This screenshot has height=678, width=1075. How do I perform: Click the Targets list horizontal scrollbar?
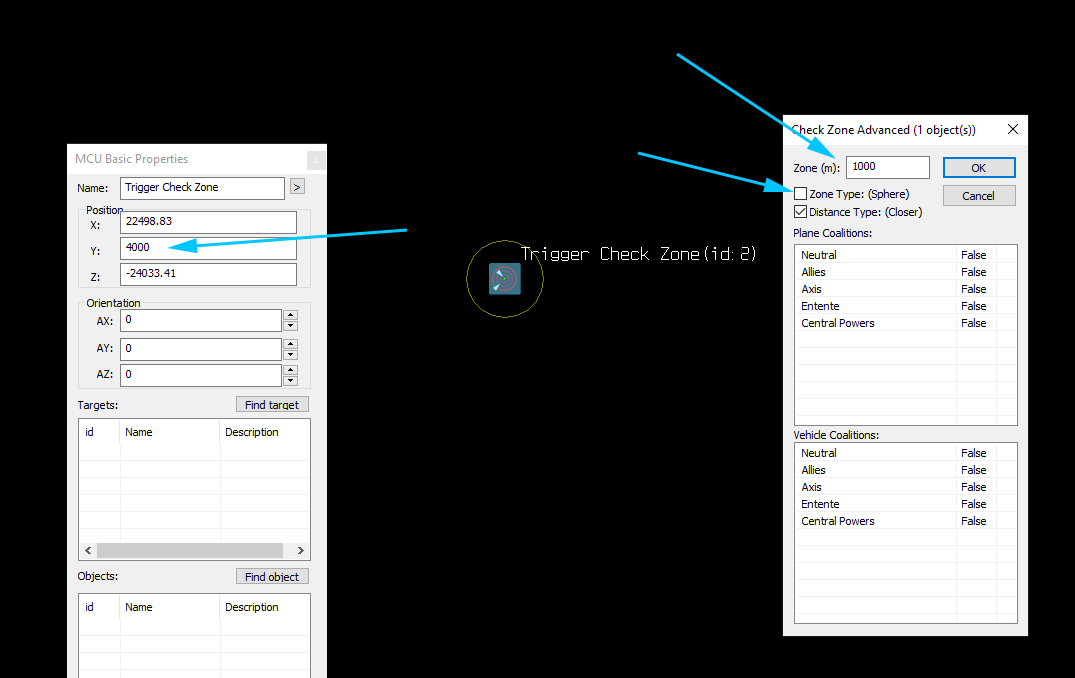tap(190, 550)
